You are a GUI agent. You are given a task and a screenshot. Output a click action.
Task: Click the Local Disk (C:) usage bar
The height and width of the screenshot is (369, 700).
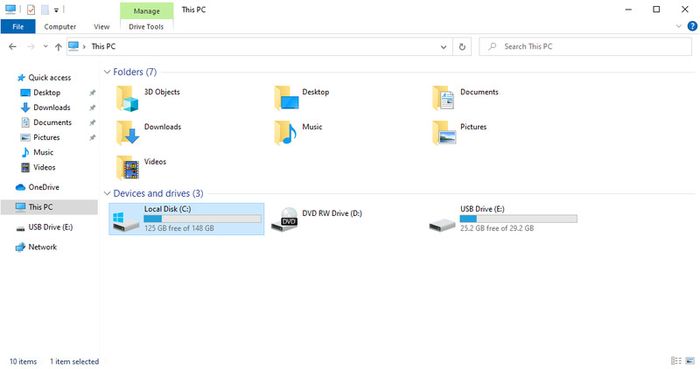coord(202,219)
